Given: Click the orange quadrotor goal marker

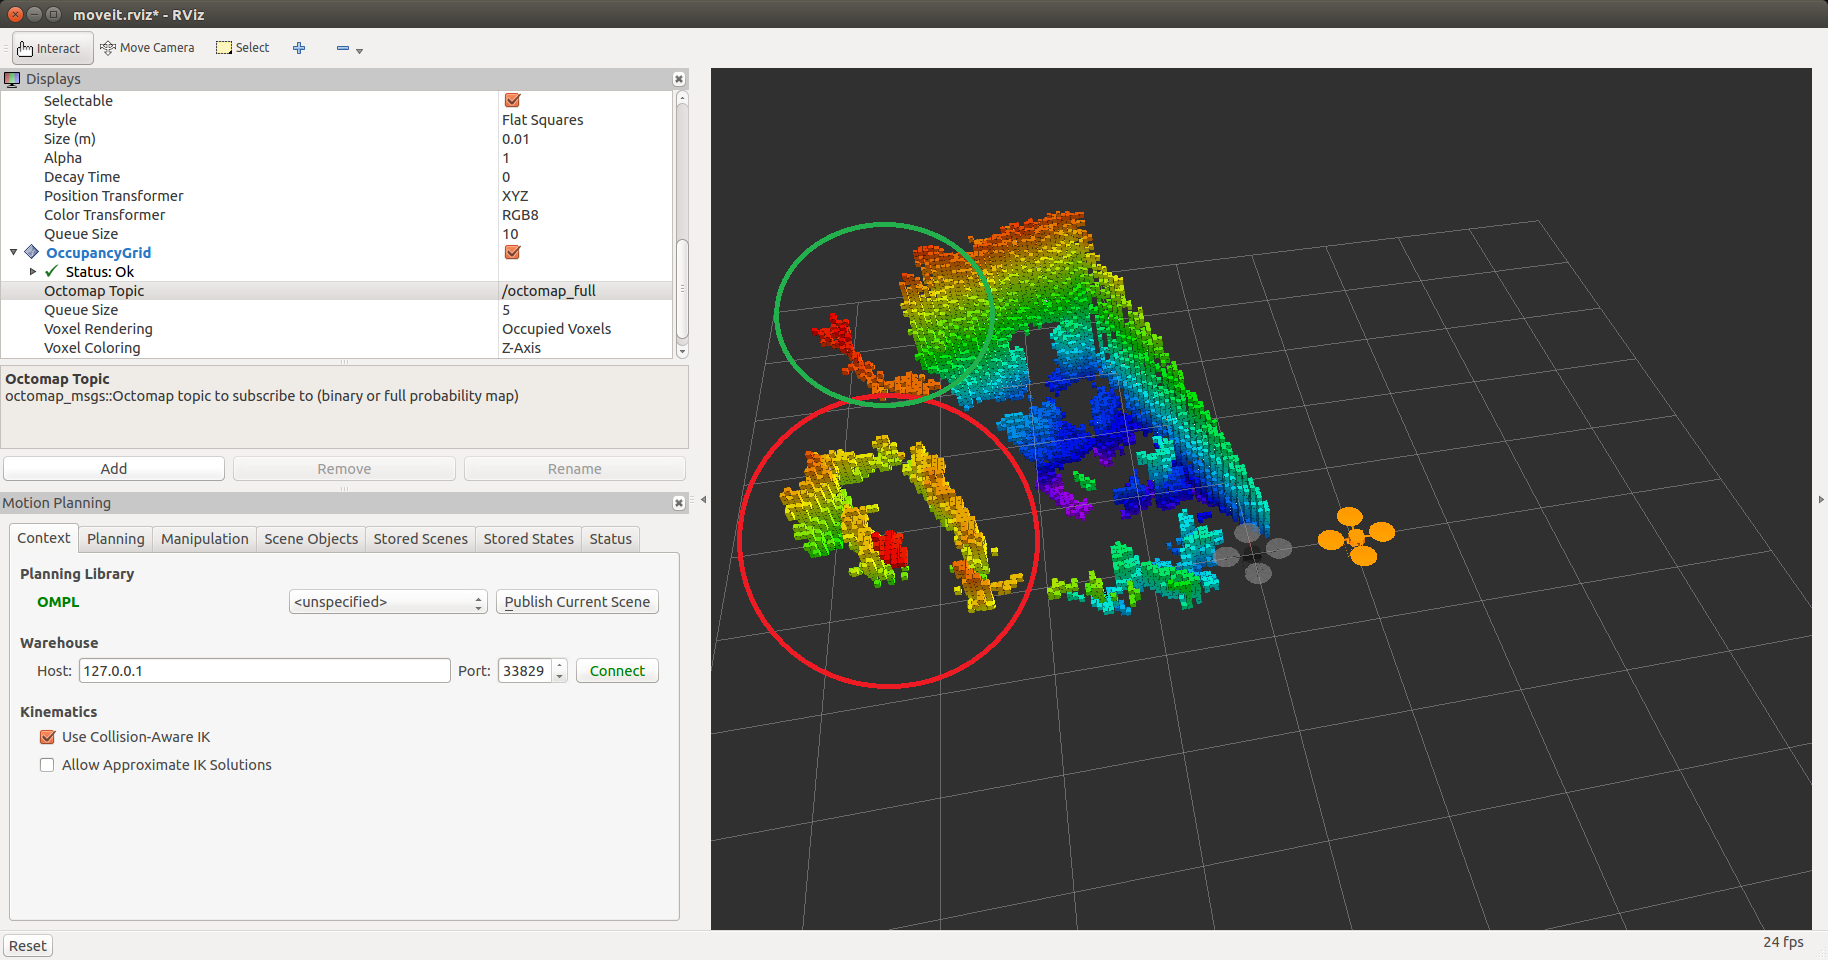Looking at the screenshot, I should (x=1357, y=537).
